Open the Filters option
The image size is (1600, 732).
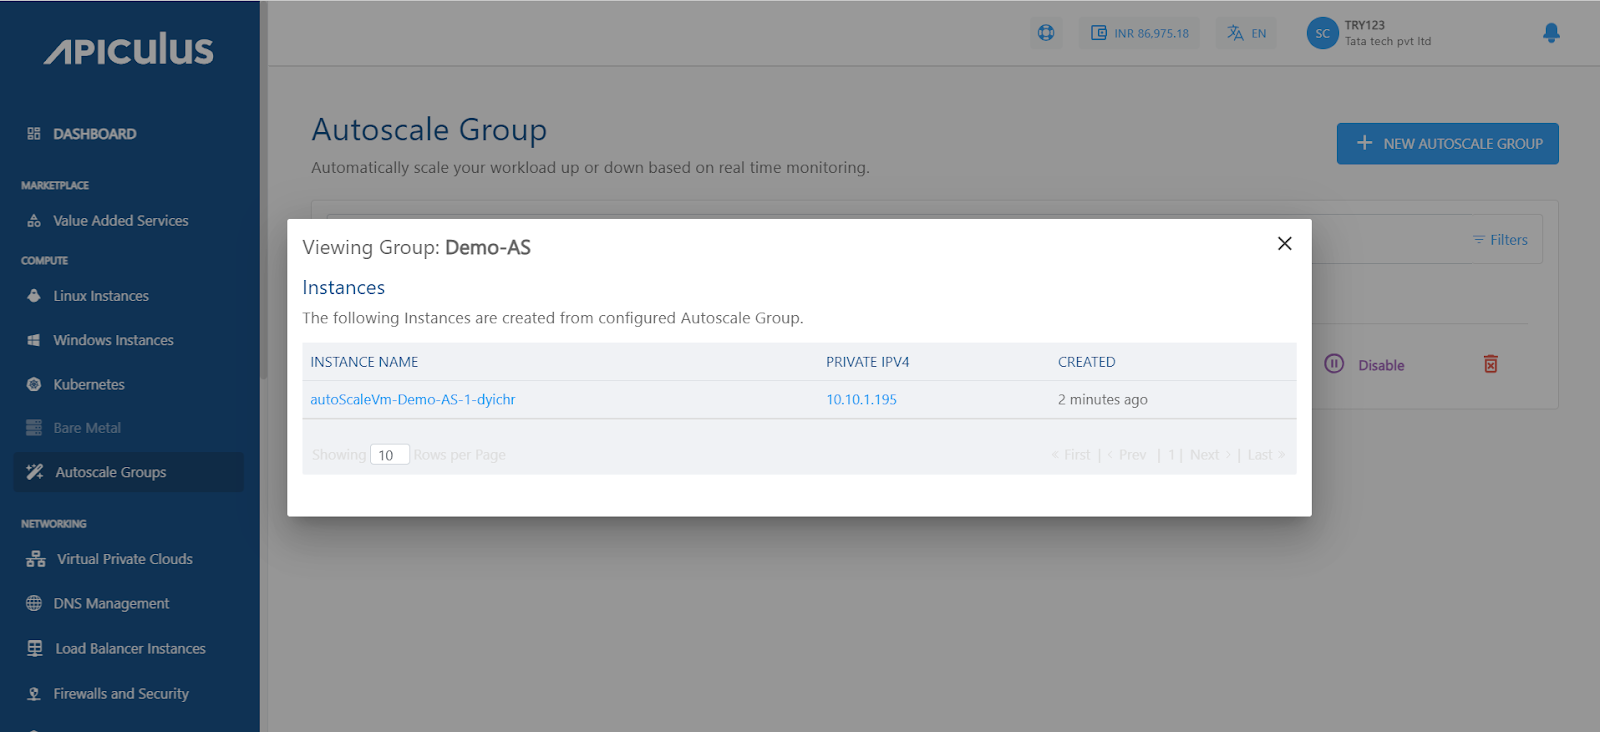click(x=1500, y=240)
